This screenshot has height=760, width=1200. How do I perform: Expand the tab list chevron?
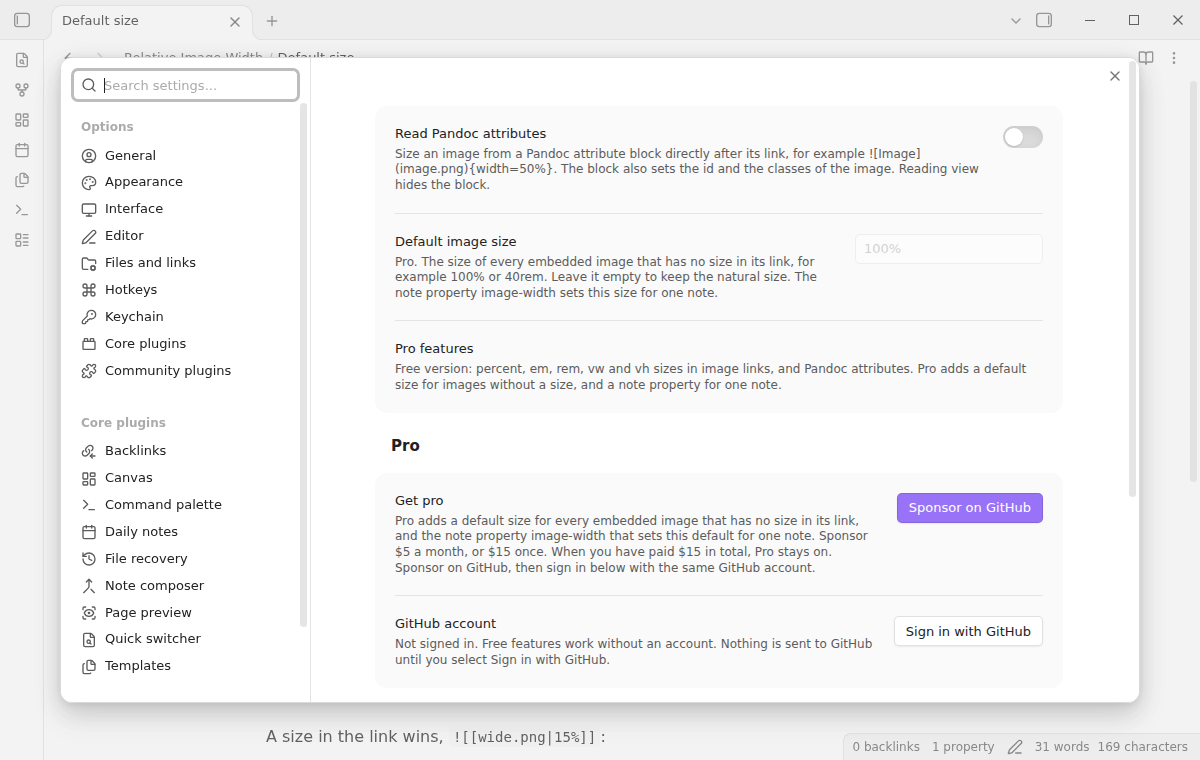pos(1016,20)
